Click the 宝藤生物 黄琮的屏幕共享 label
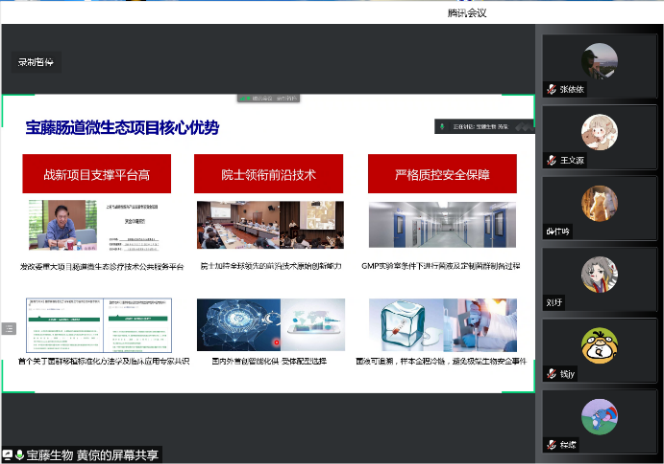664x464 pixels. (92, 455)
